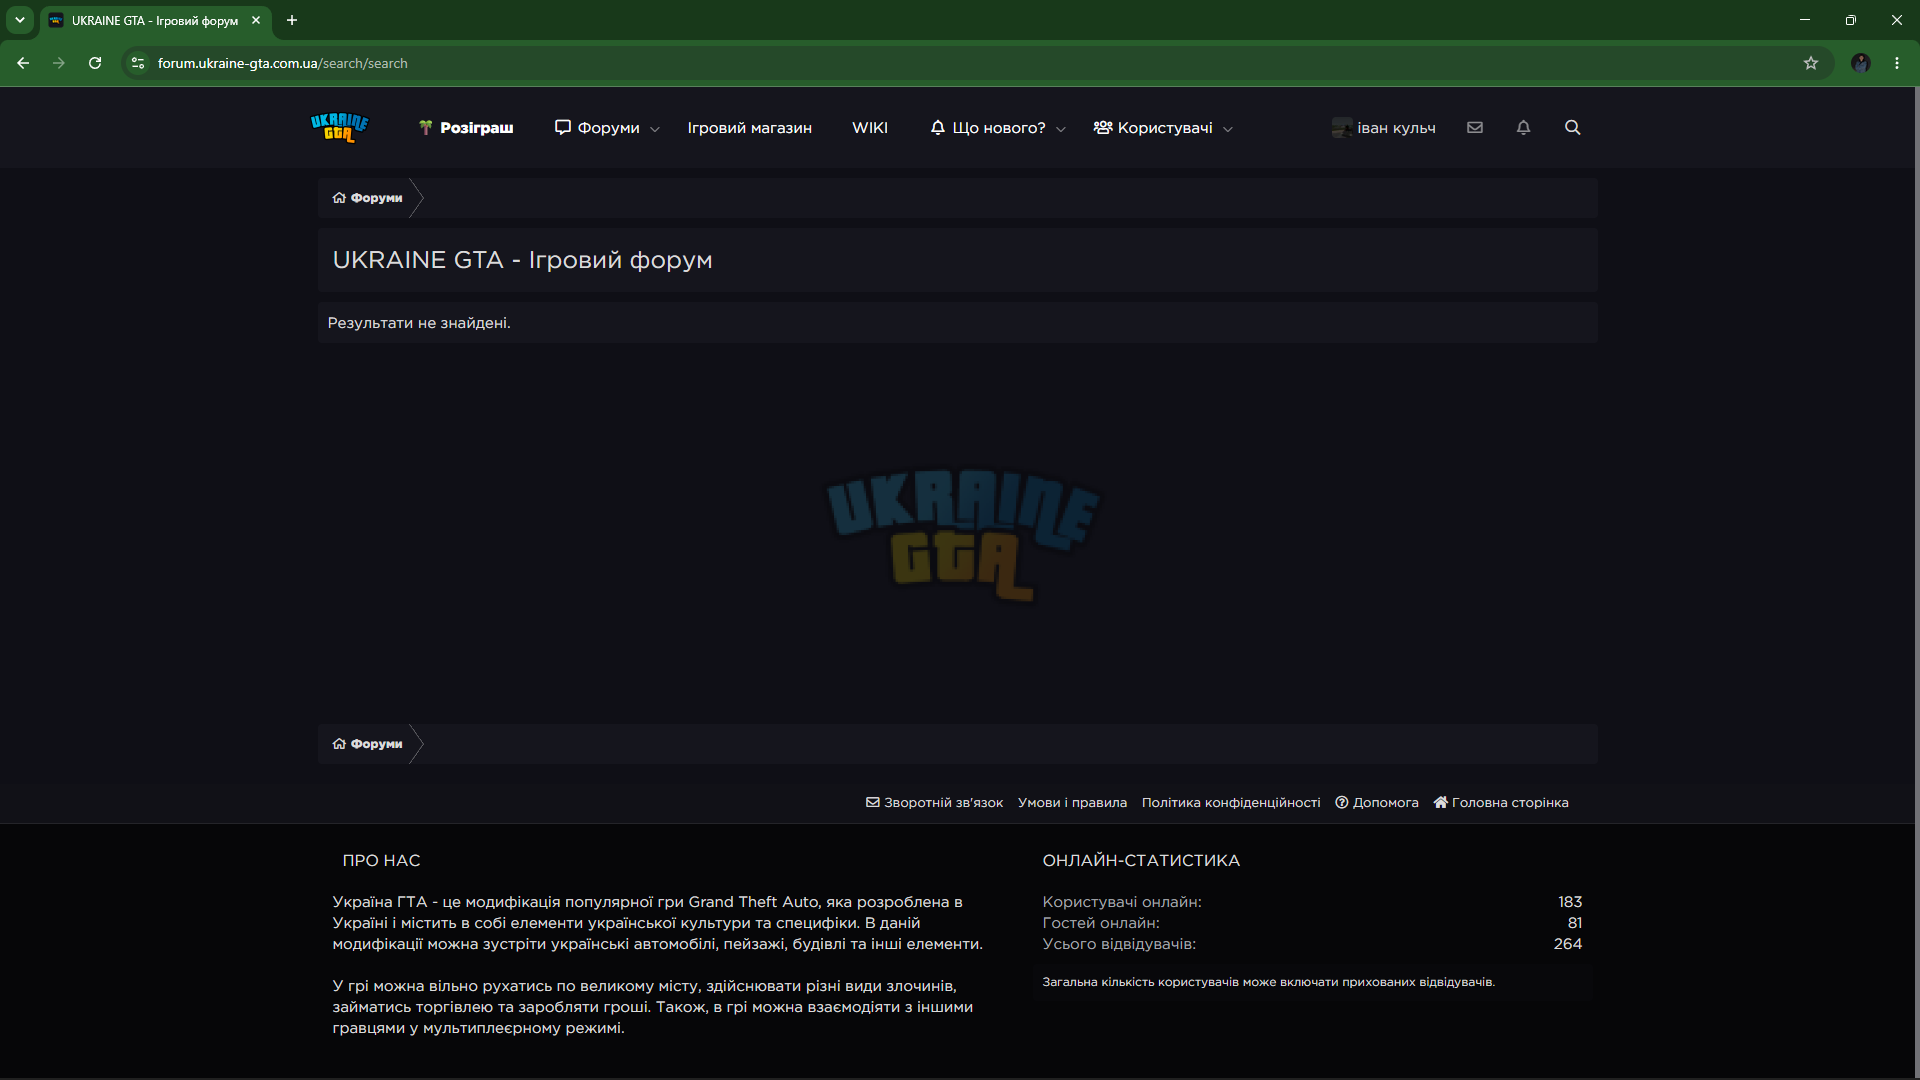Close the UKRAINE GTA browser tab
The width and height of the screenshot is (1920, 1080).
click(x=256, y=20)
